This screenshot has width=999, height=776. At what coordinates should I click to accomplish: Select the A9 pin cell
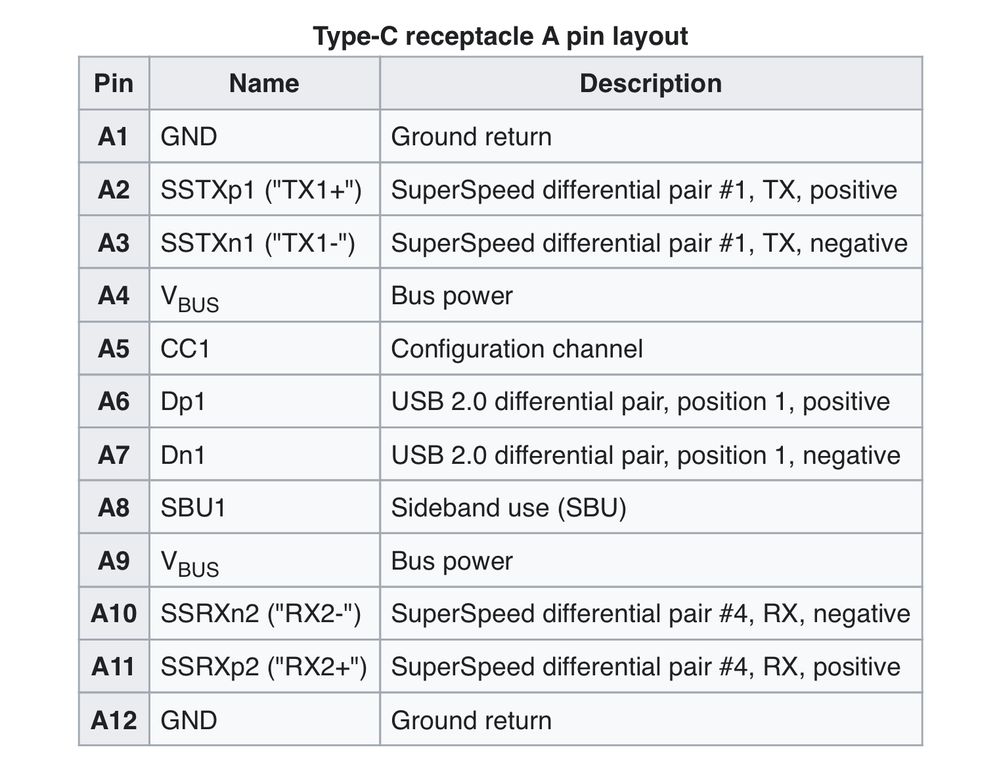114,561
